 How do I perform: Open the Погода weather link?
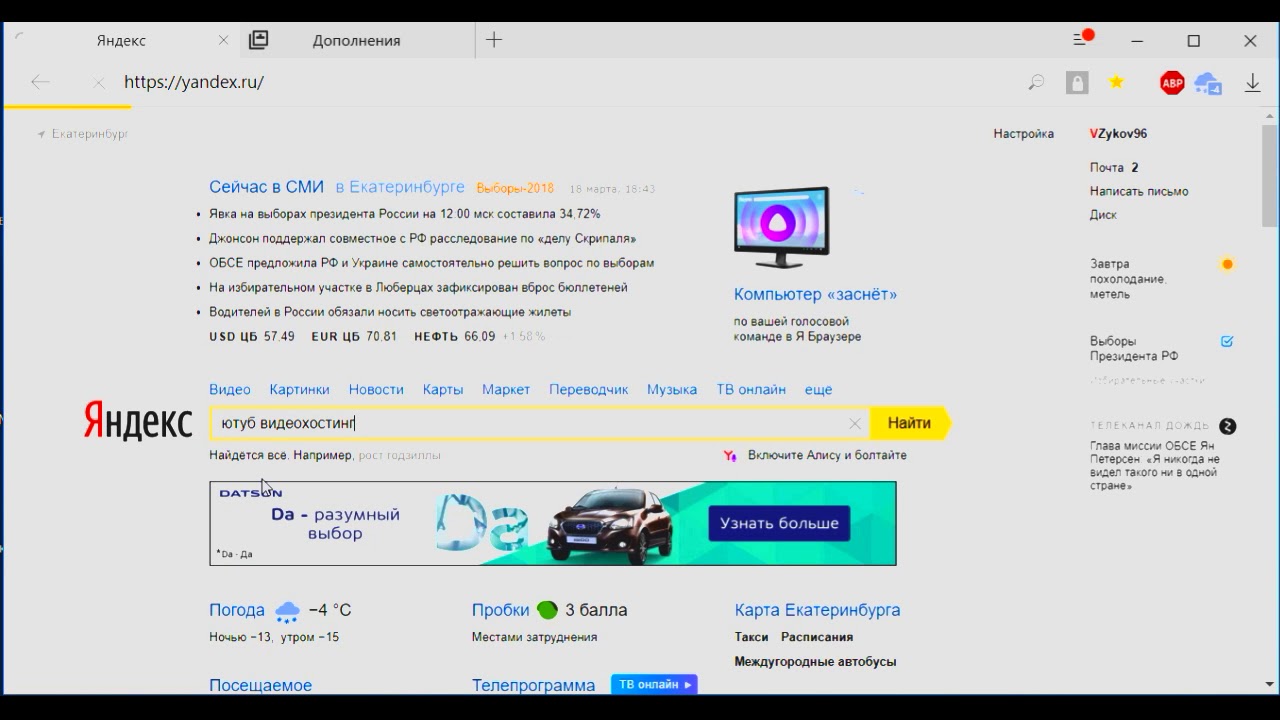237,610
